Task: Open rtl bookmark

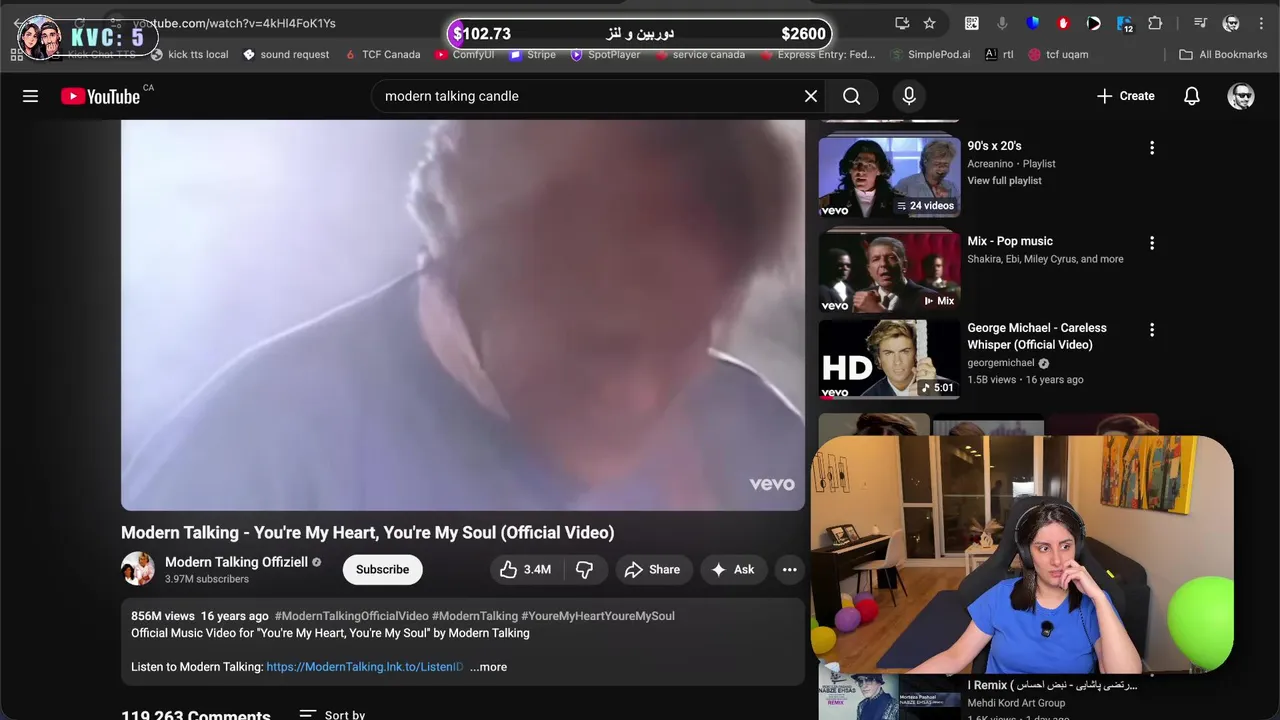Action: [x=999, y=54]
